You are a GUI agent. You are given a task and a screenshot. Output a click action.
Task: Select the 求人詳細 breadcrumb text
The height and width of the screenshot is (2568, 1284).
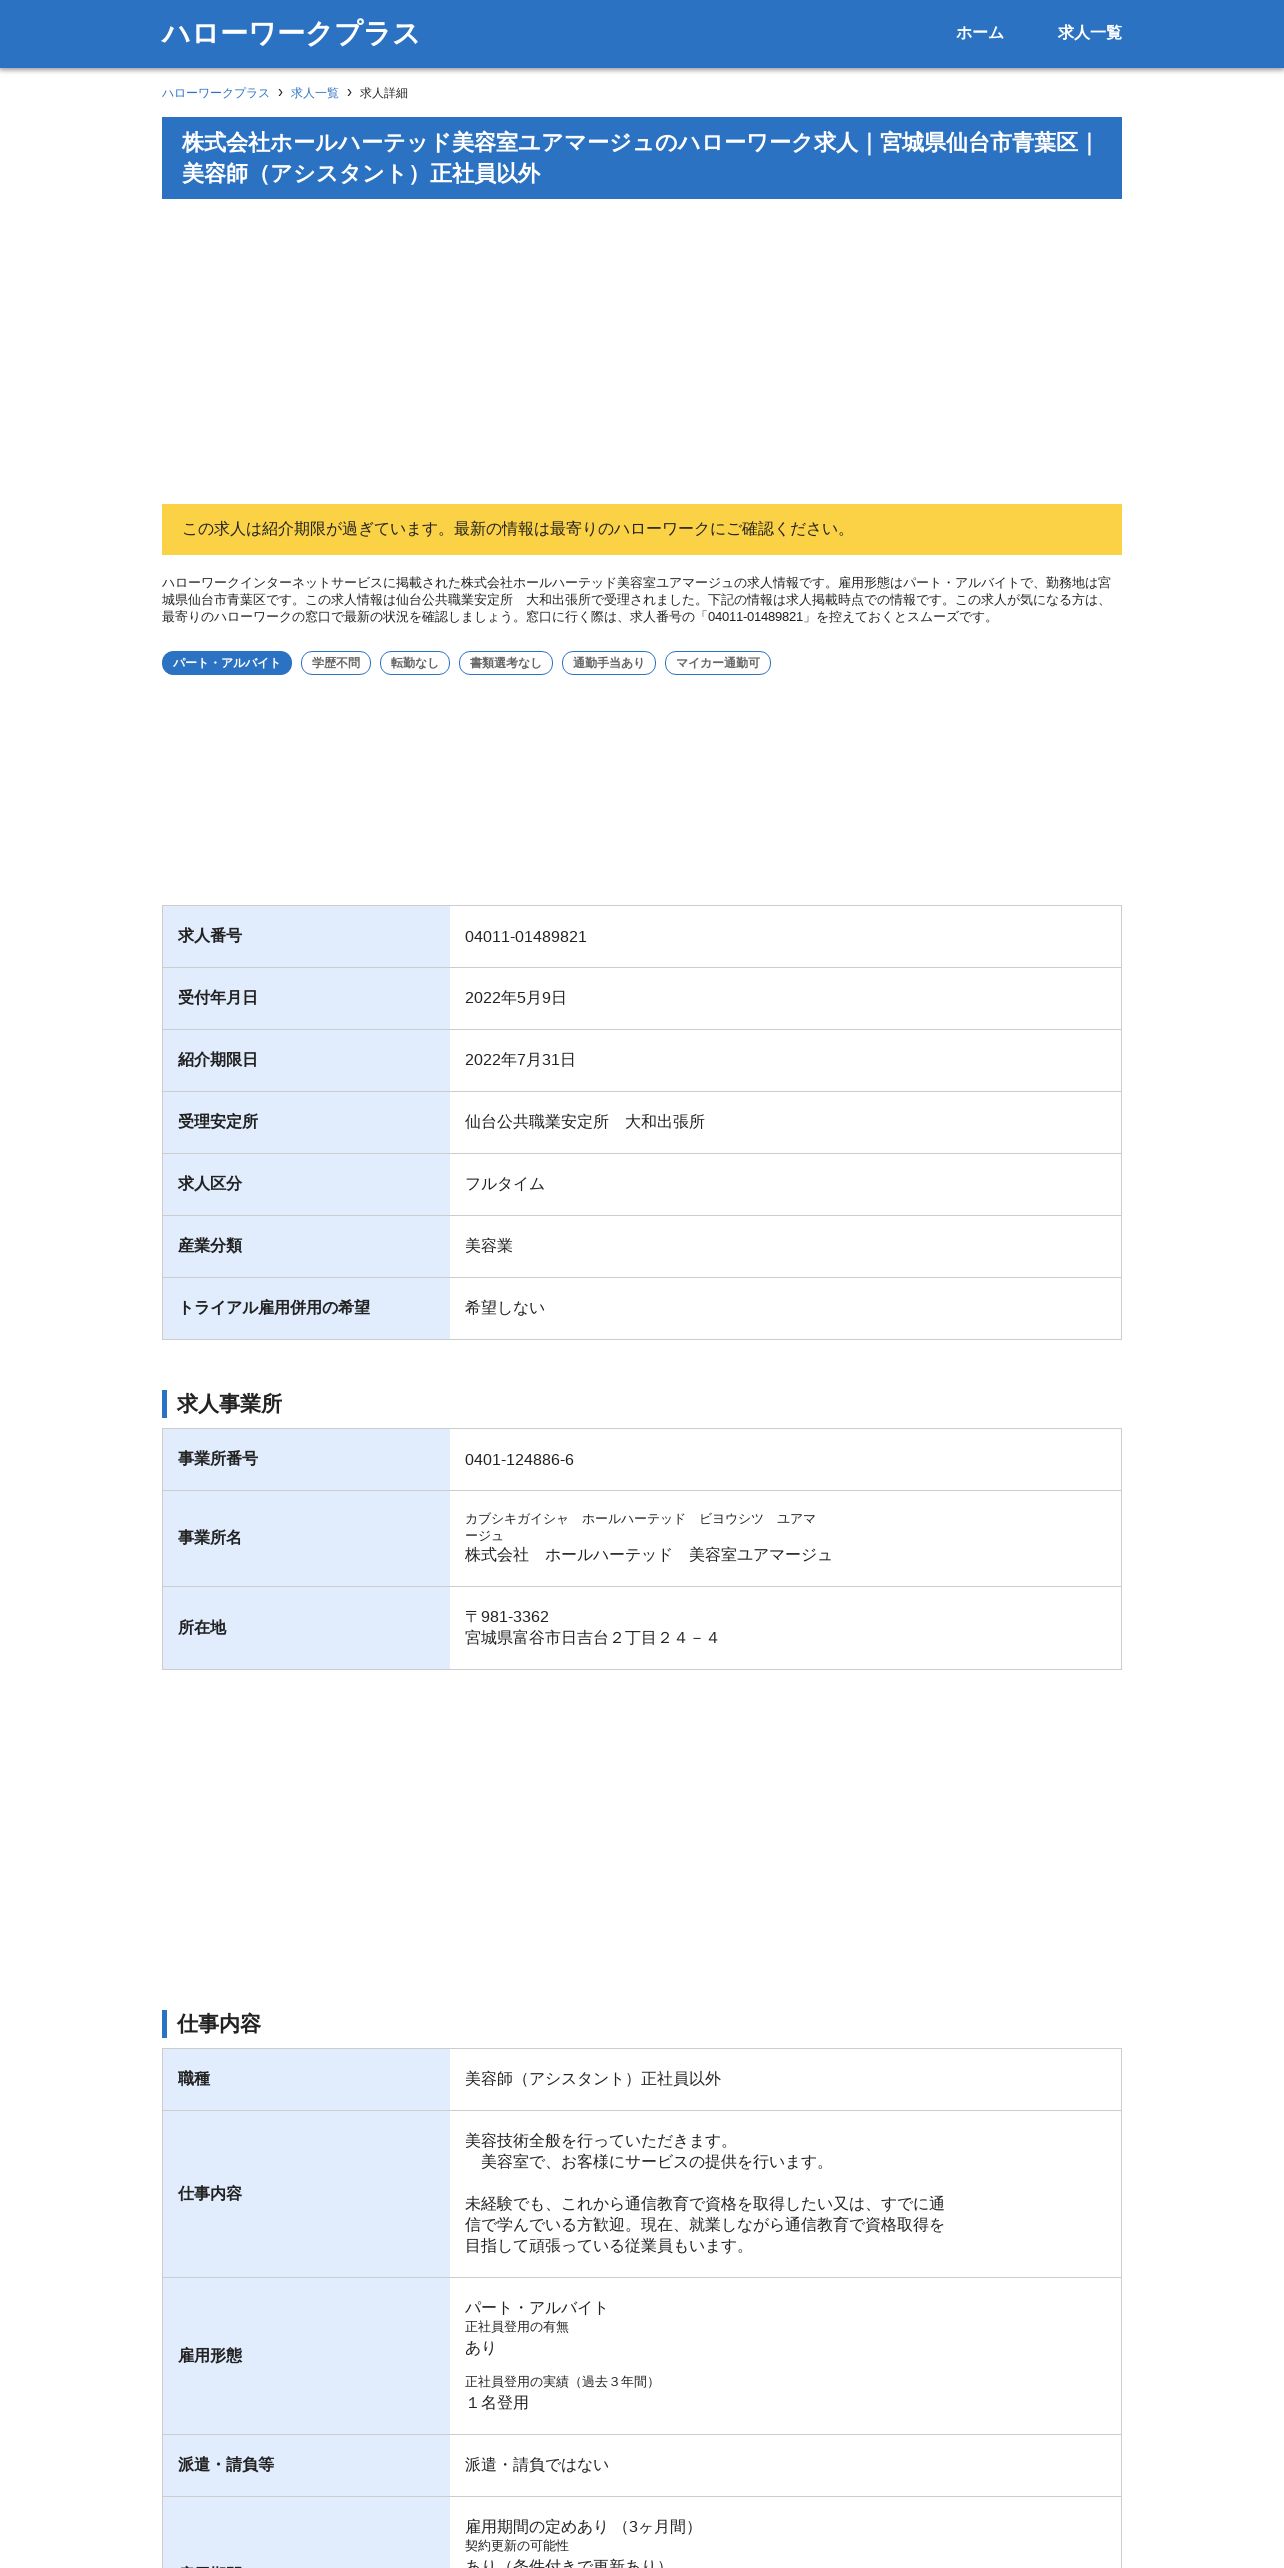tap(384, 93)
